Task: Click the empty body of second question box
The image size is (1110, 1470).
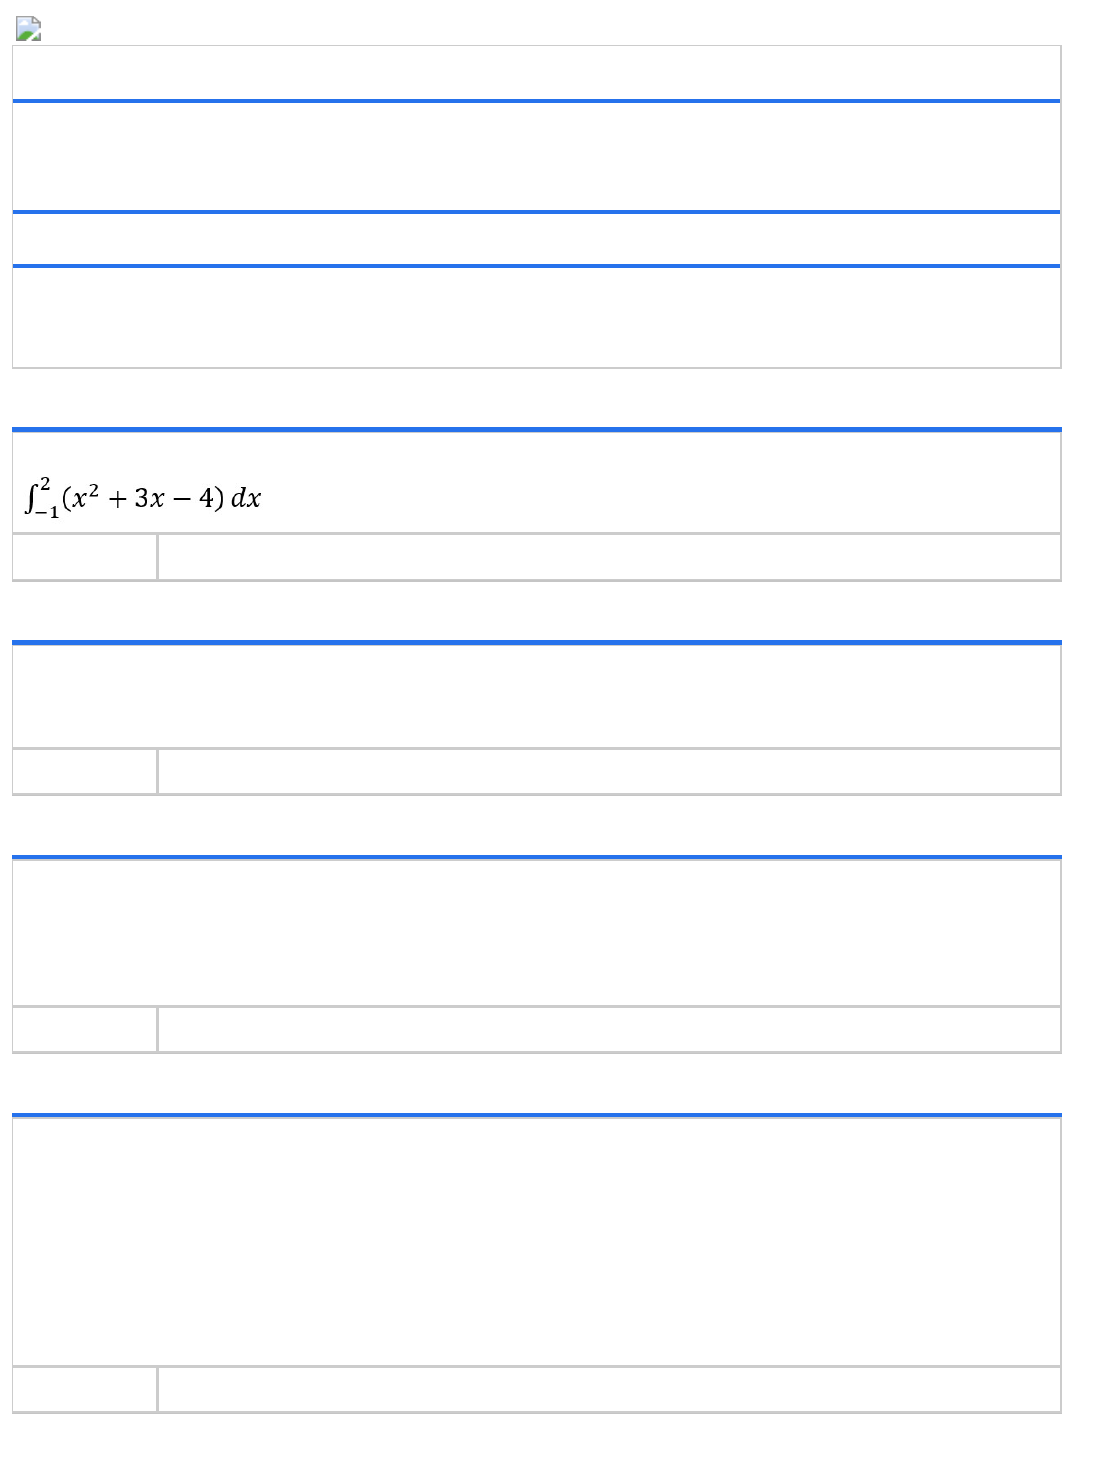Action: (536, 696)
